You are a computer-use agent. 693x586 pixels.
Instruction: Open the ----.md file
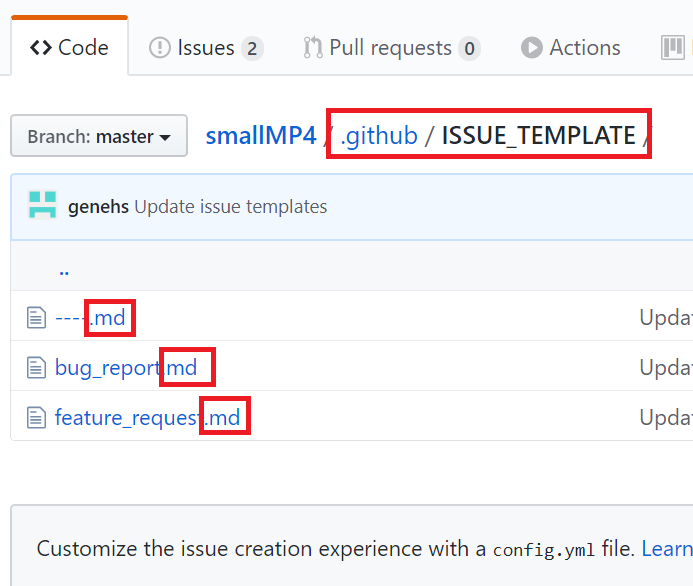pyautogui.click(x=90, y=318)
